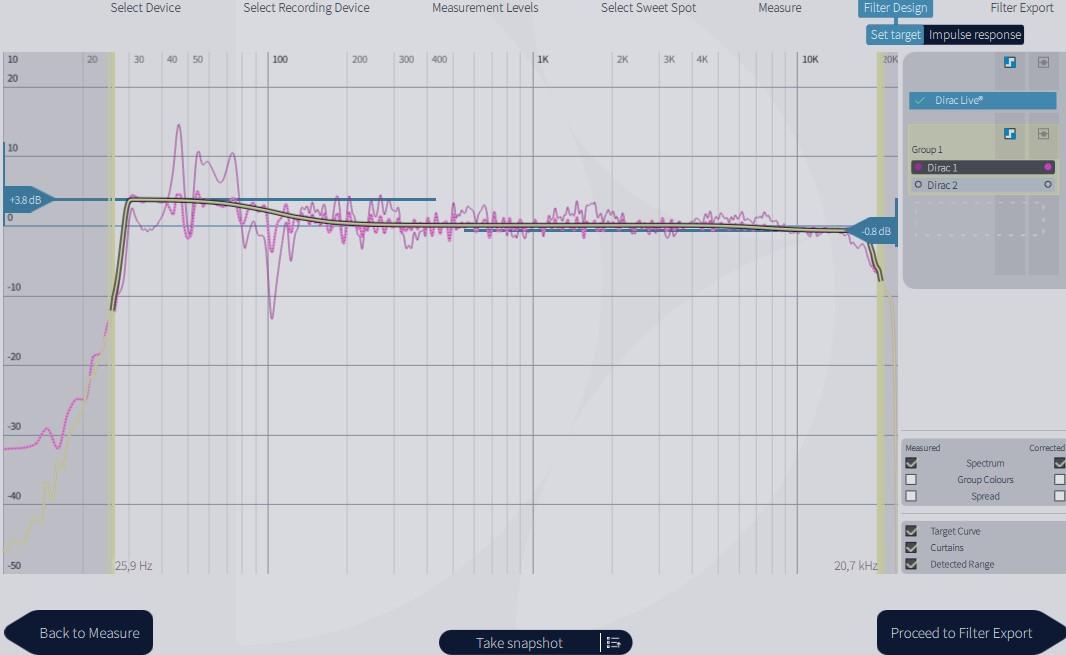Screen dimensions: 1066x655
Task: Click the Group 1 filter step icon
Action: tap(1010, 134)
